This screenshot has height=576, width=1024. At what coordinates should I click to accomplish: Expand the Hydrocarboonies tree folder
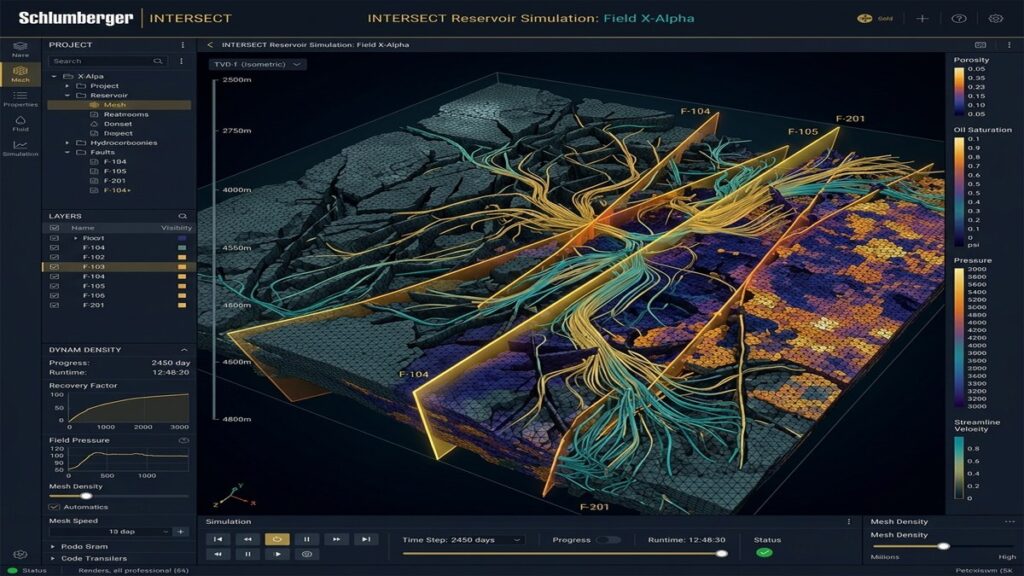(67, 142)
